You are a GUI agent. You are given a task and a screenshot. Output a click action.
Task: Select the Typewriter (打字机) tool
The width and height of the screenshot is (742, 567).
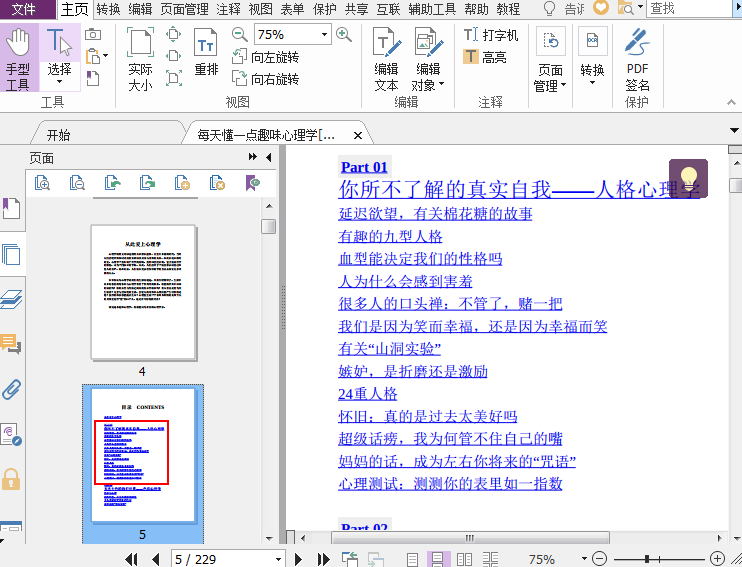pyautogui.click(x=491, y=35)
